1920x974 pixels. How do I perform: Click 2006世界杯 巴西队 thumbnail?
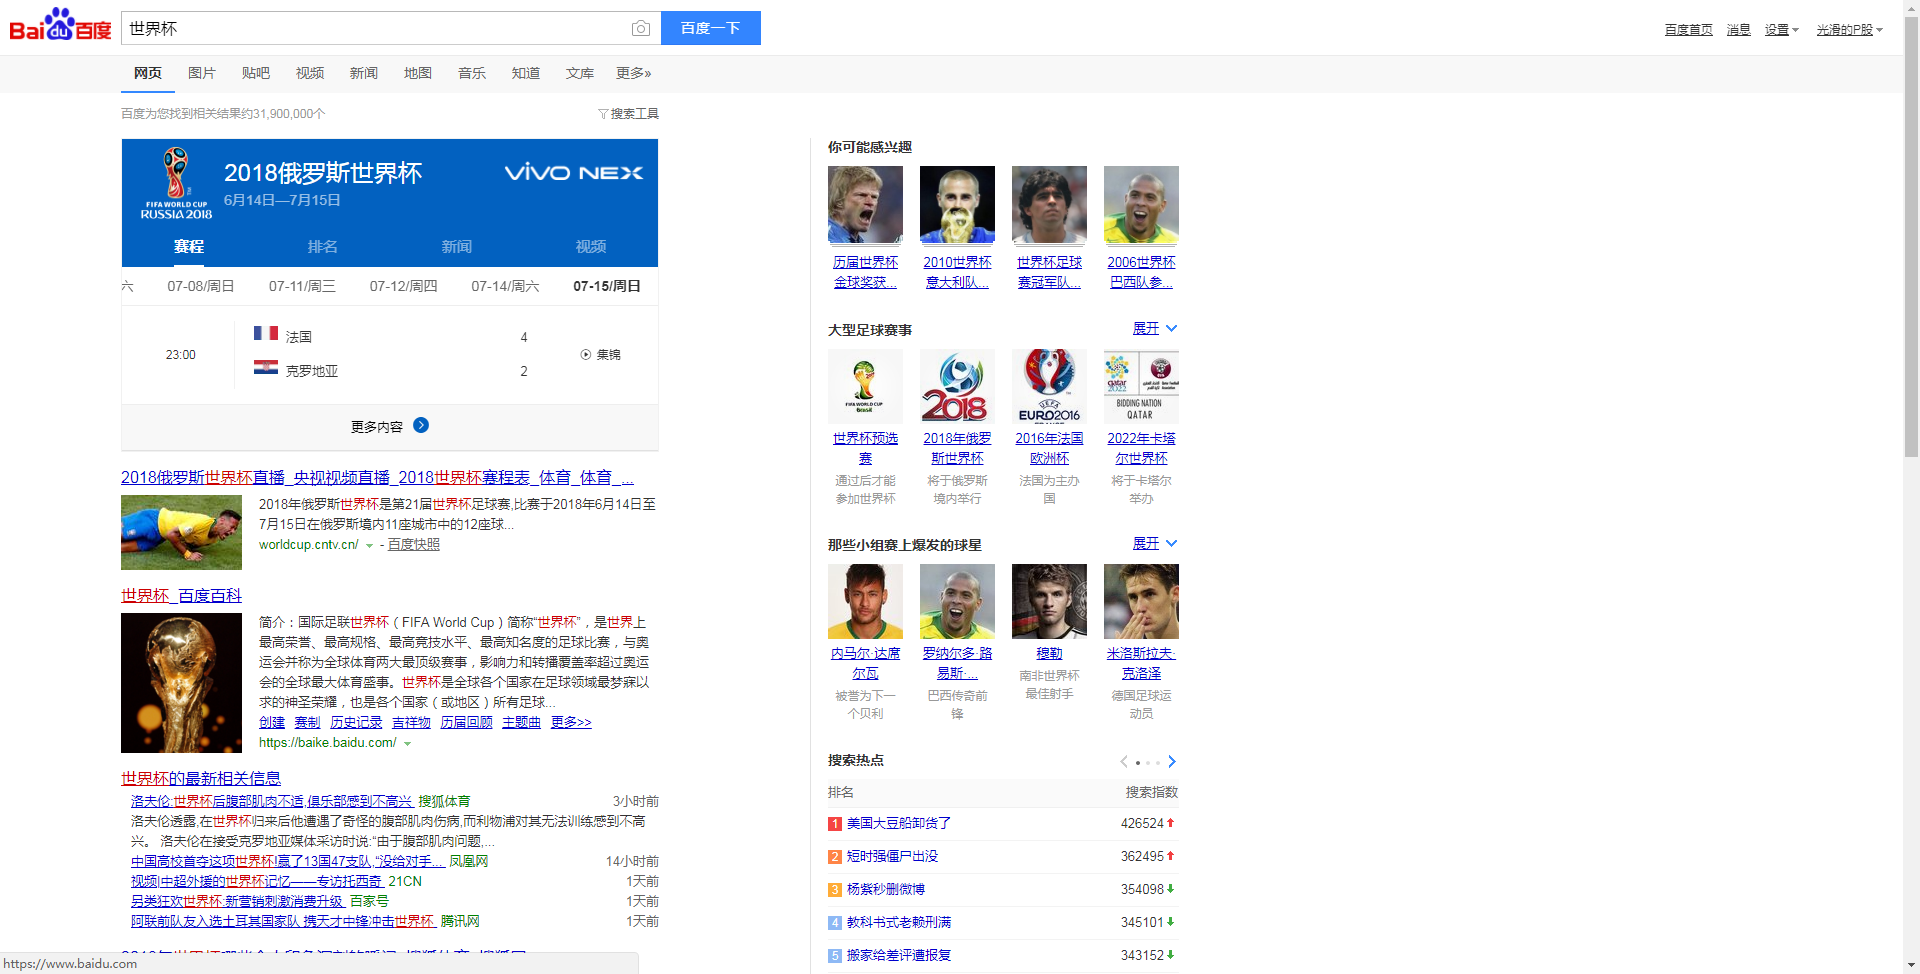pos(1141,205)
